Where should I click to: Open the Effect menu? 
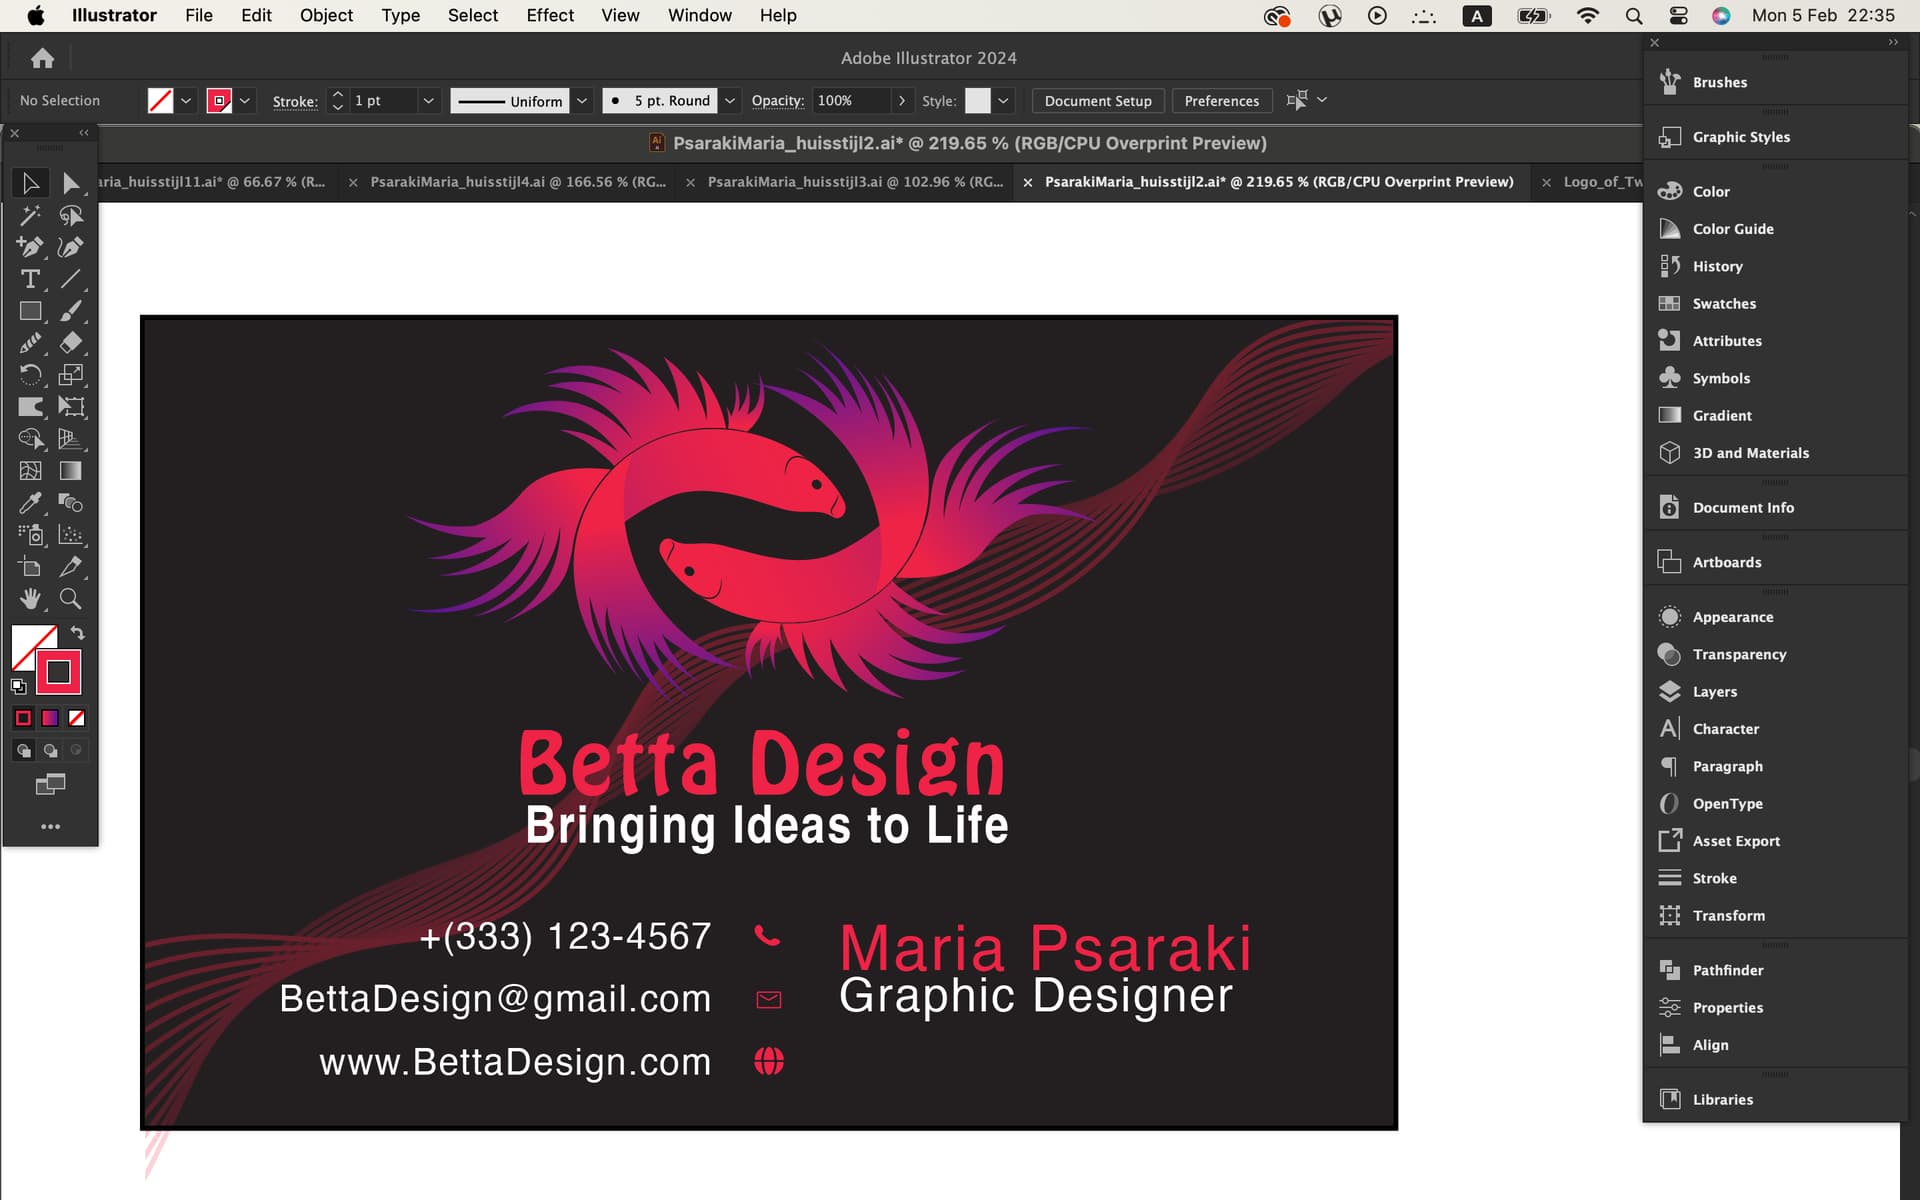[550, 15]
